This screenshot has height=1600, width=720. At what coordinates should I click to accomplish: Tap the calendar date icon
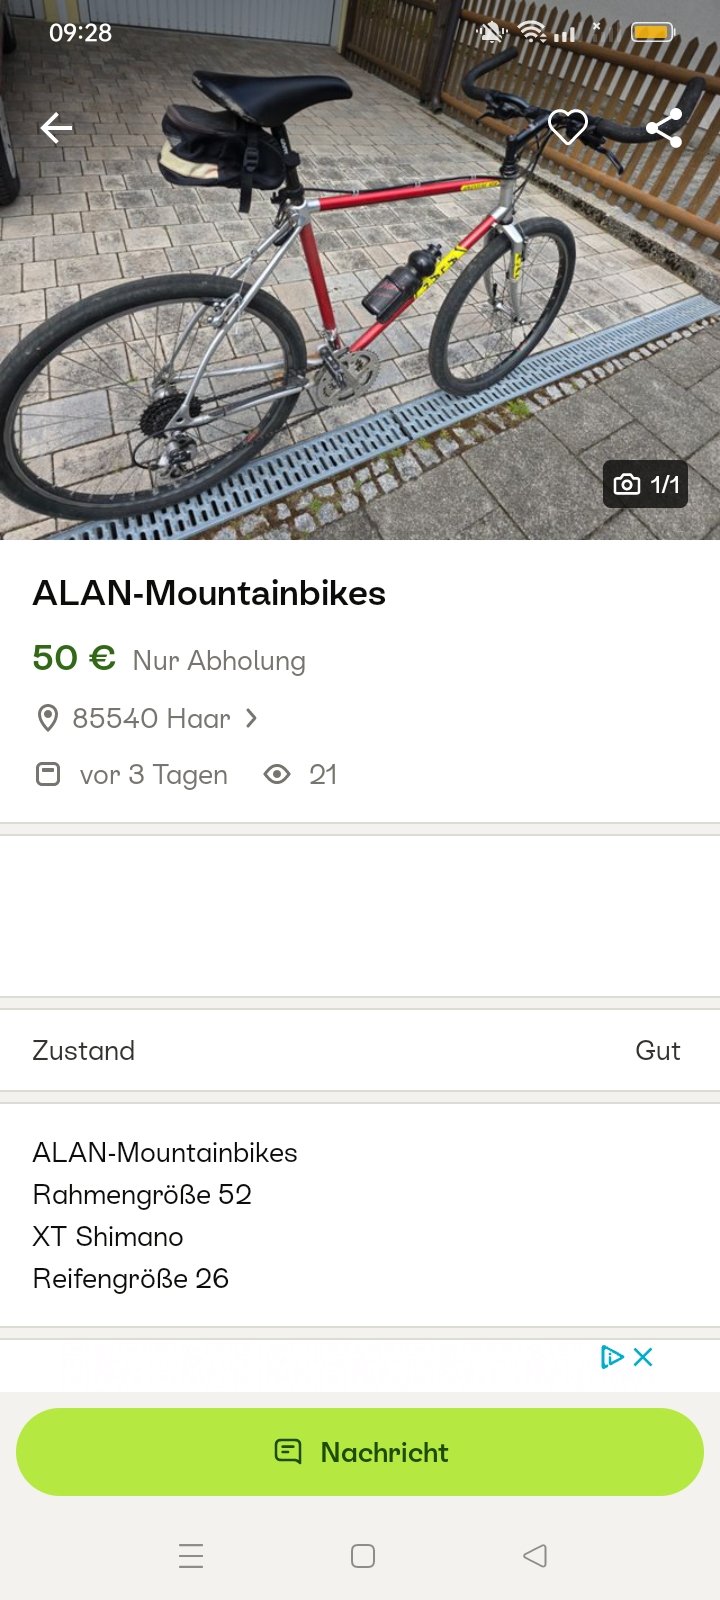[x=48, y=775]
